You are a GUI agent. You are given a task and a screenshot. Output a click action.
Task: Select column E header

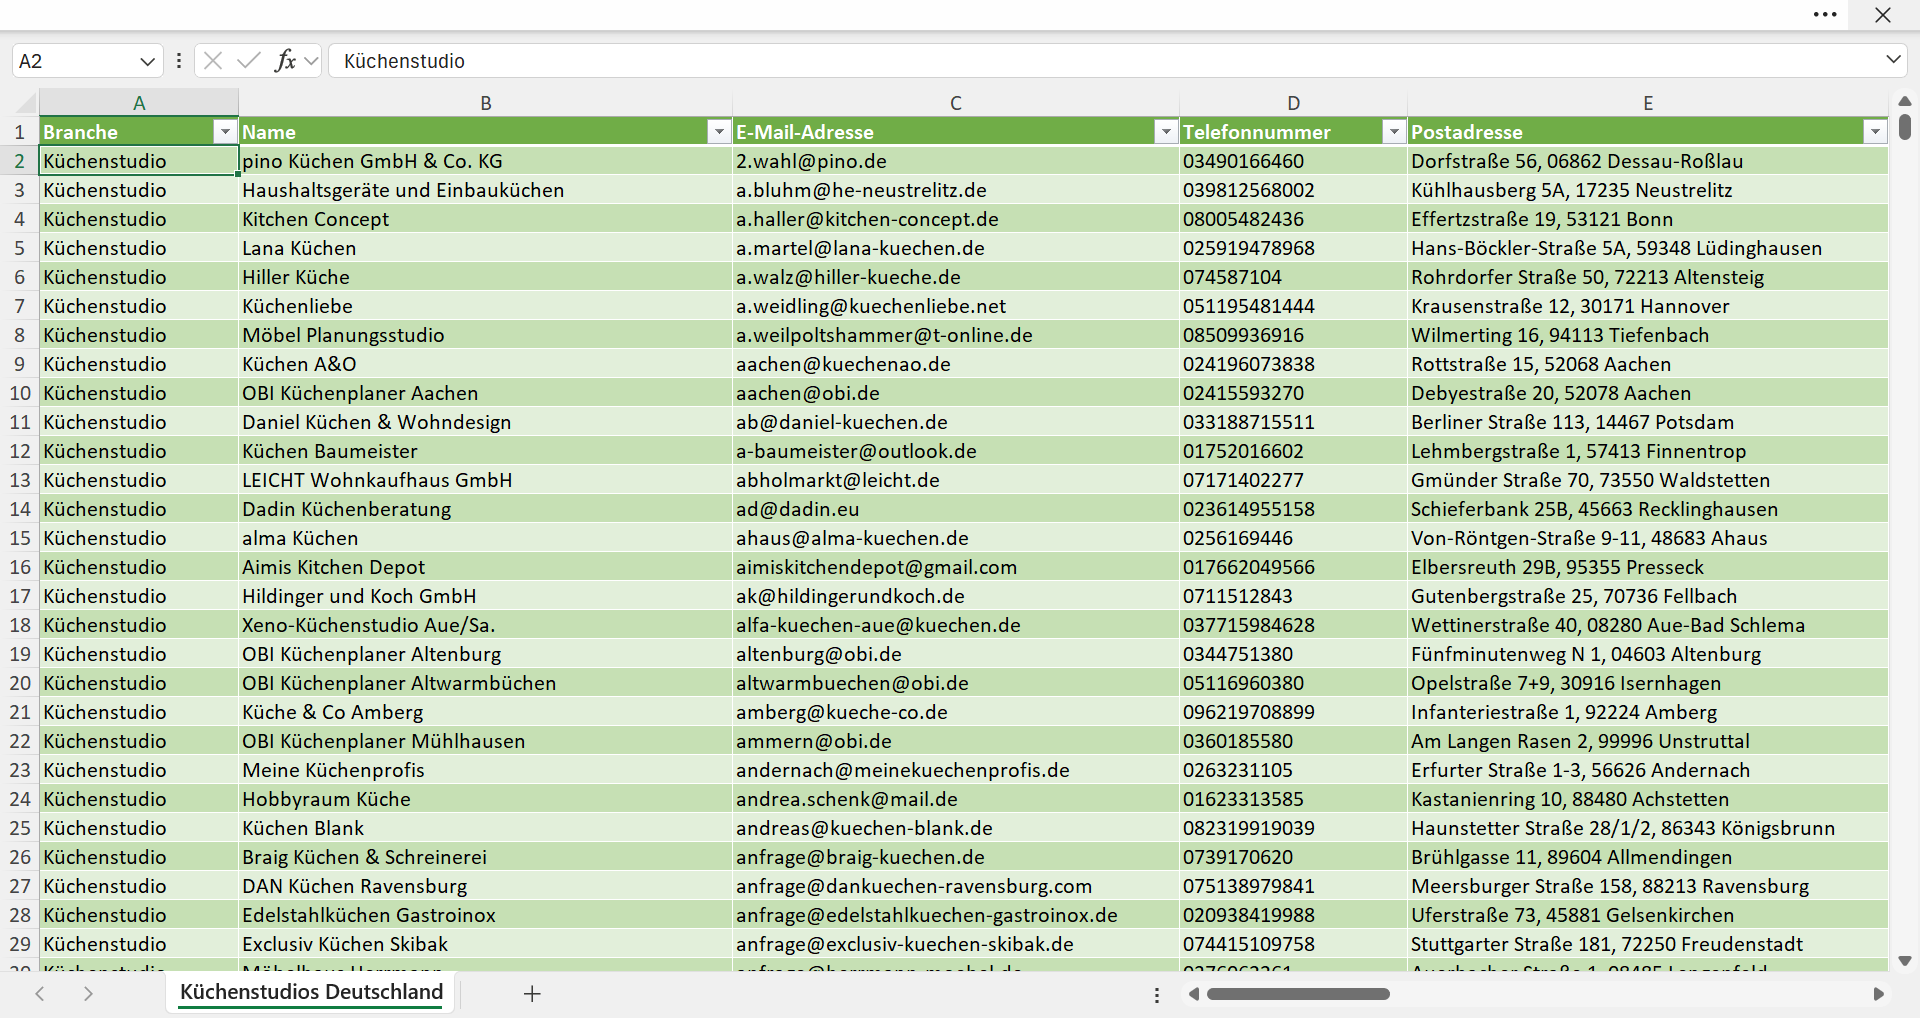click(1648, 103)
